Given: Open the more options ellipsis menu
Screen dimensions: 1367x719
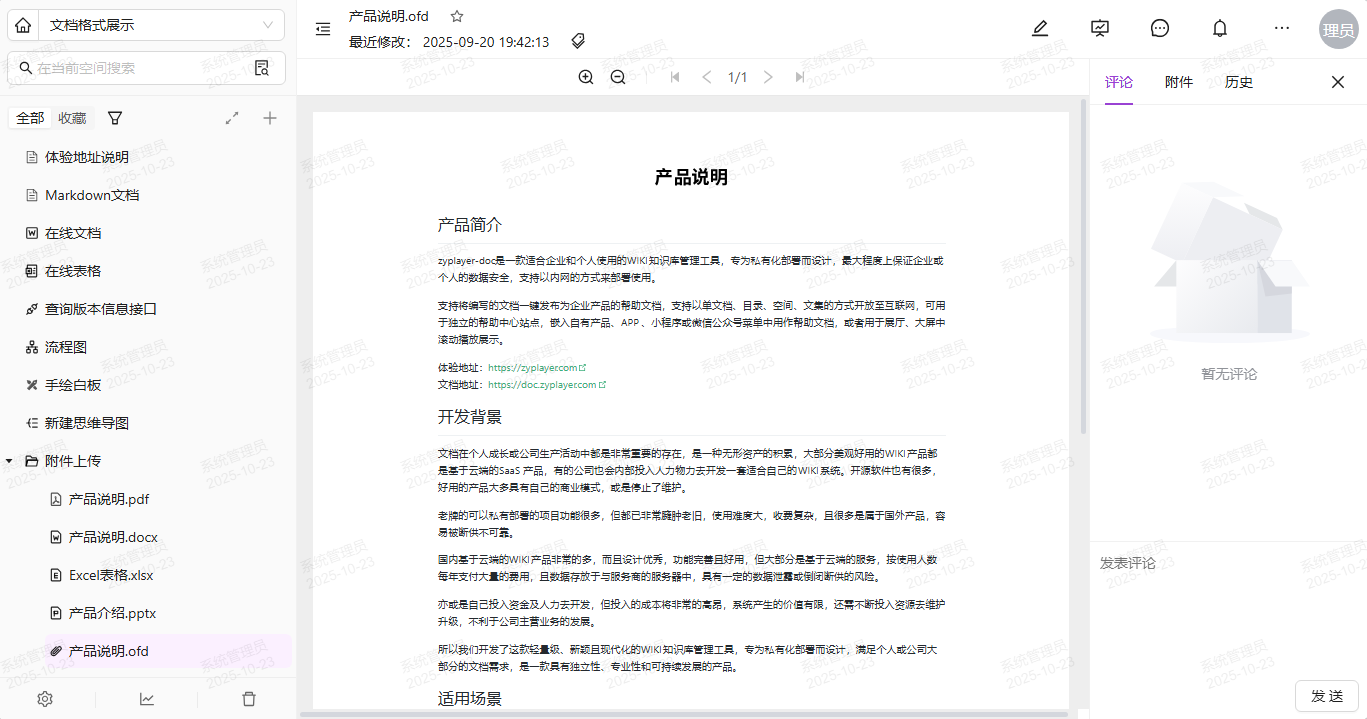Looking at the screenshot, I should coord(1282,28).
